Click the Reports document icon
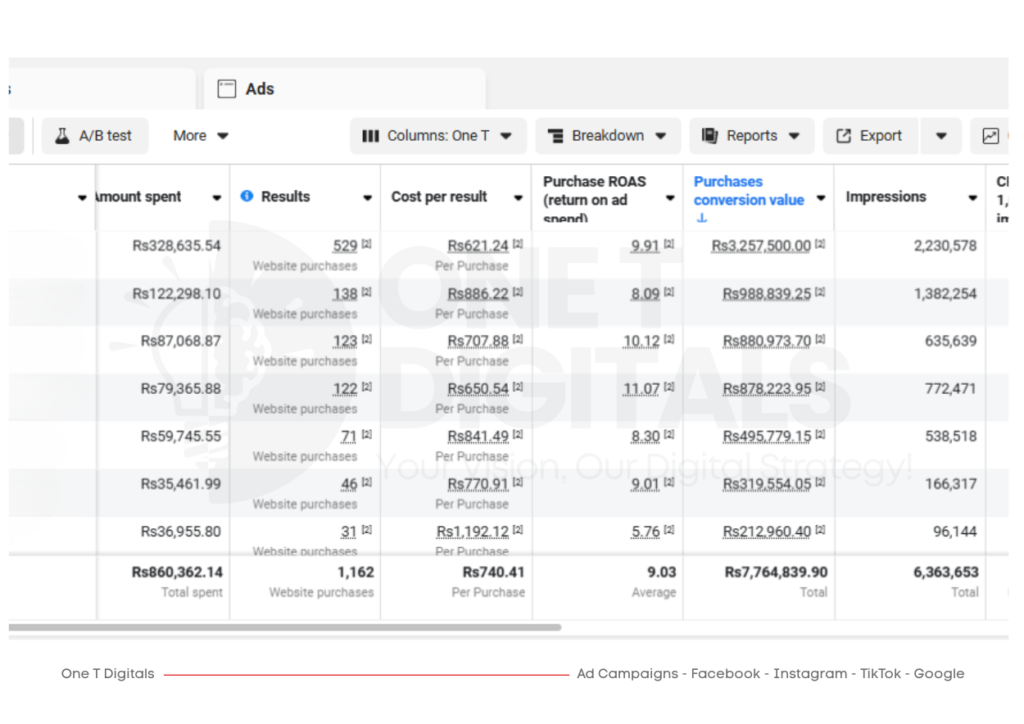 [710, 136]
